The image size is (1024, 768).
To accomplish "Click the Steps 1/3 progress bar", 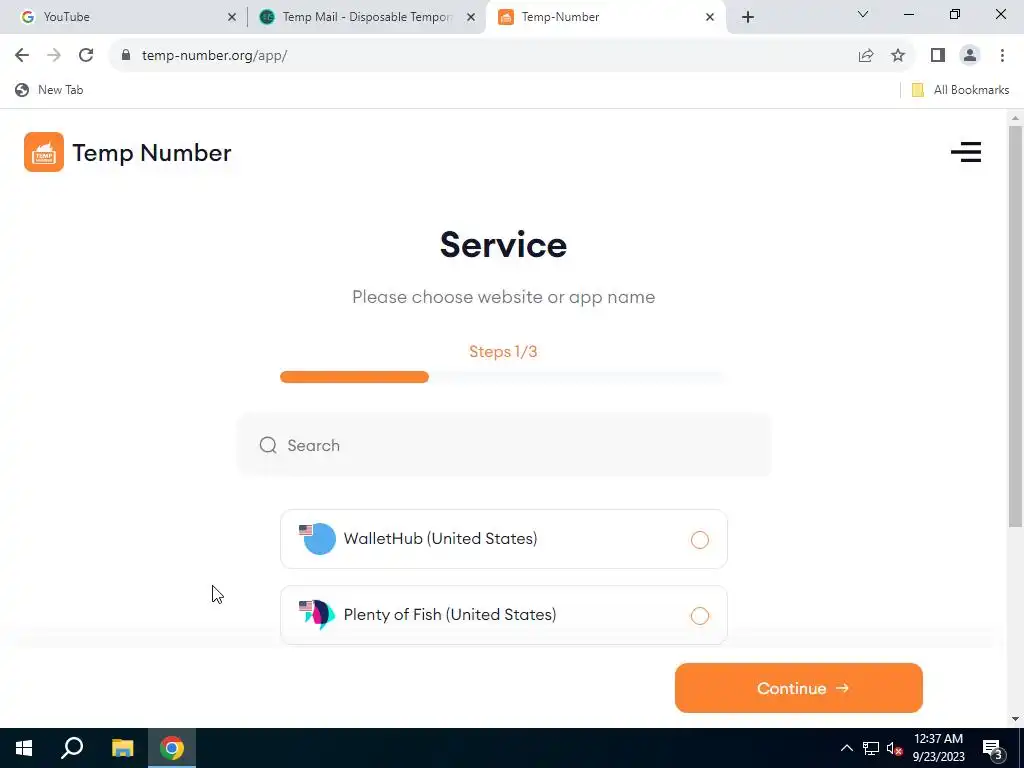I will coord(503,377).
